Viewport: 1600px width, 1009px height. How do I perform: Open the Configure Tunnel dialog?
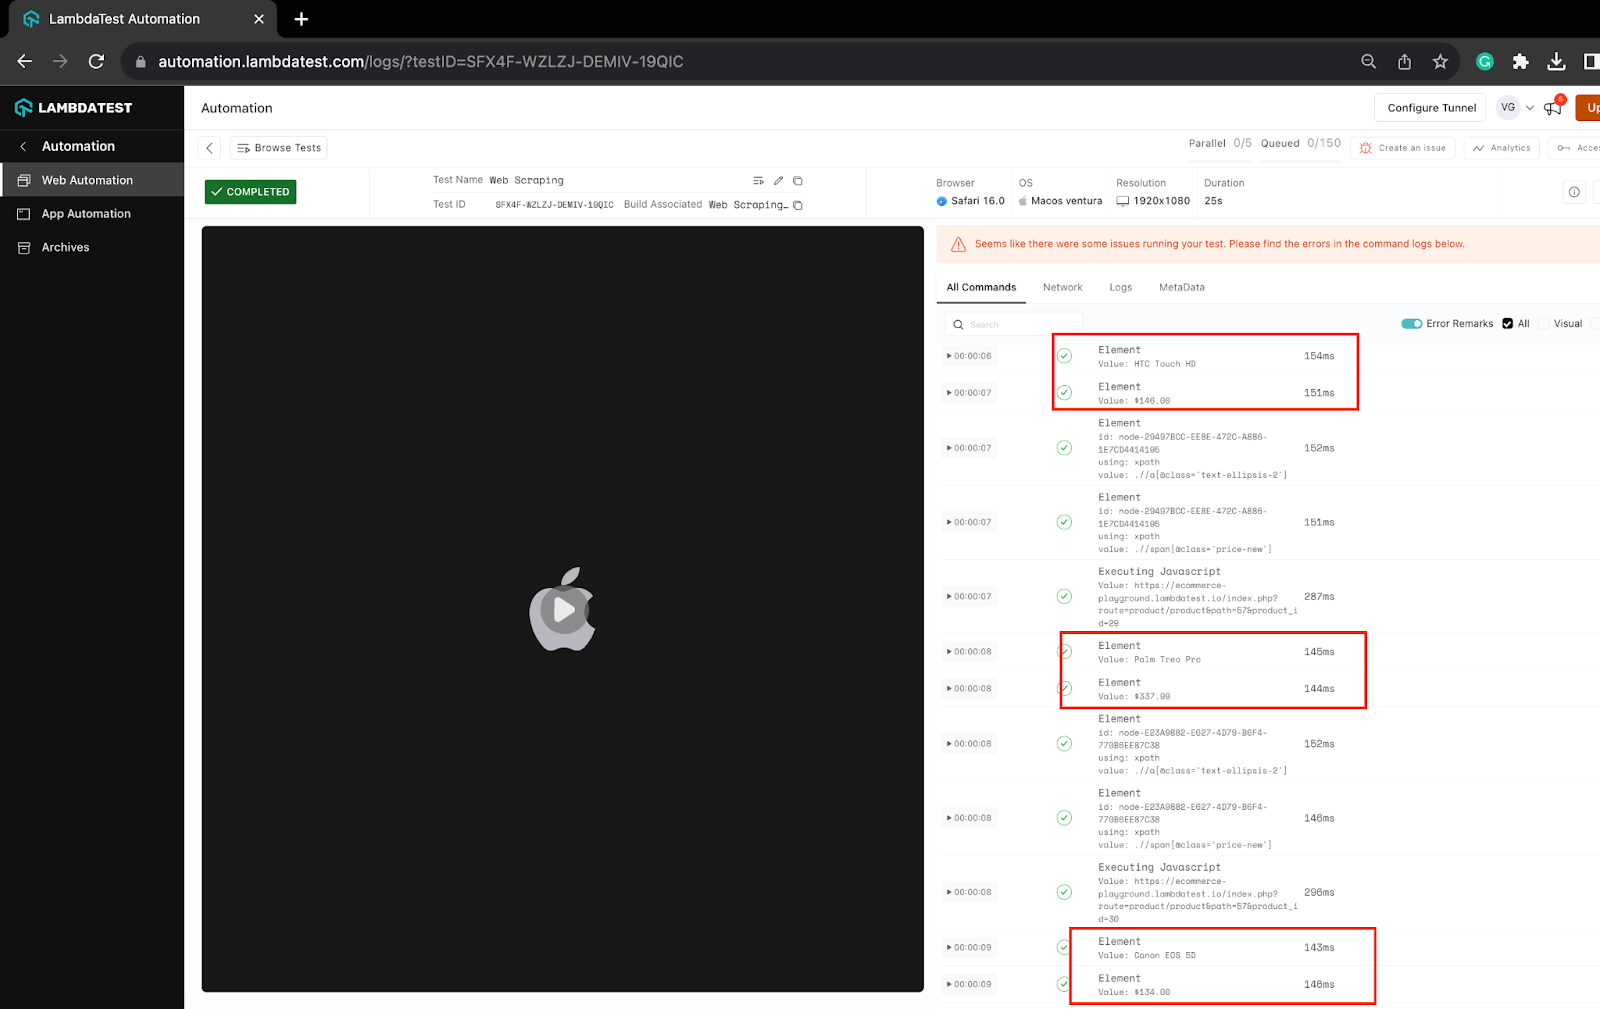pyautogui.click(x=1429, y=107)
